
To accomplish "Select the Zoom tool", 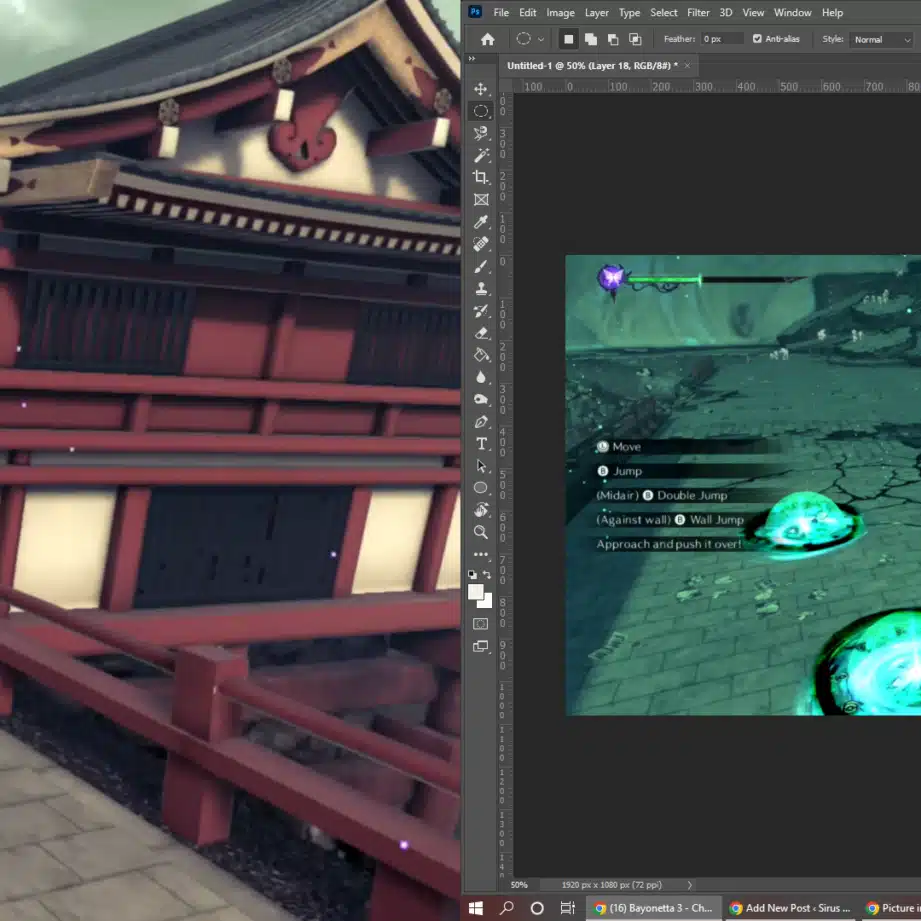I will point(480,532).
